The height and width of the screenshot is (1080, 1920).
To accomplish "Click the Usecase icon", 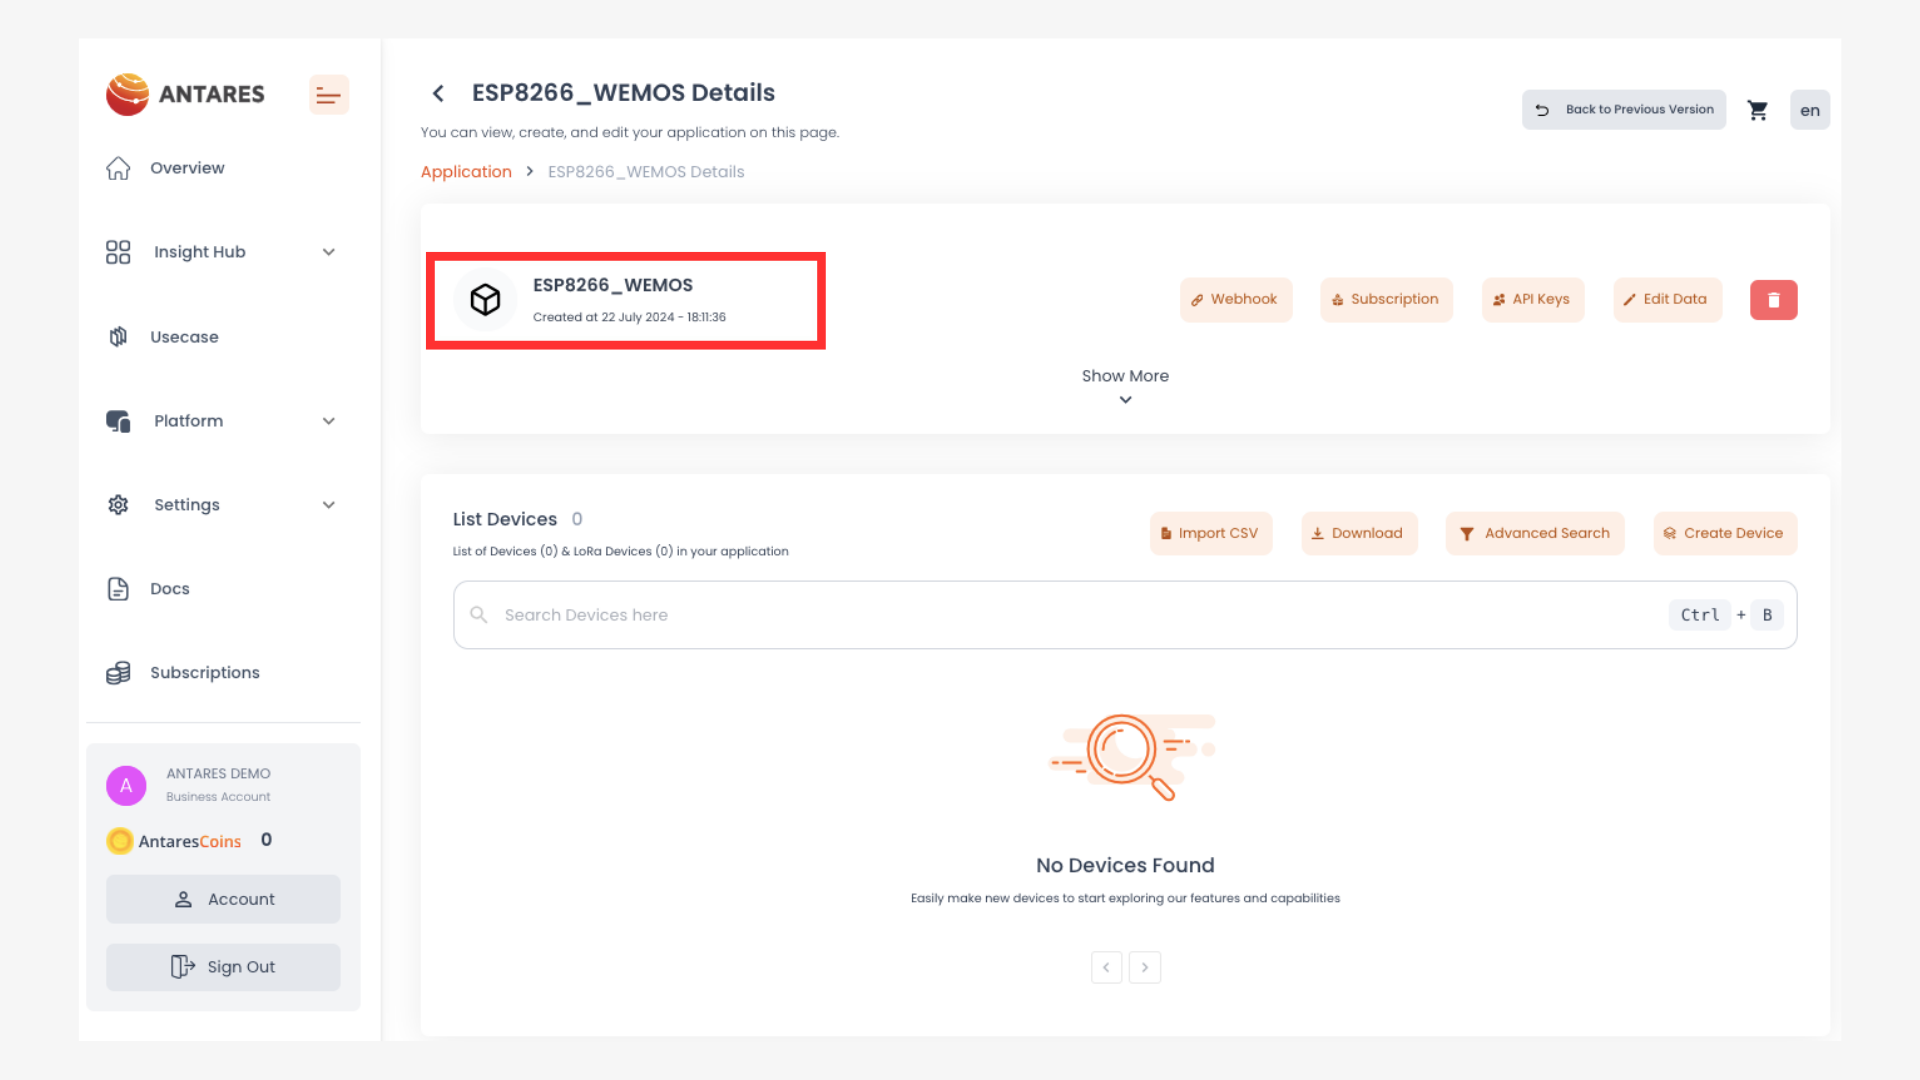I will click(118, 337).
